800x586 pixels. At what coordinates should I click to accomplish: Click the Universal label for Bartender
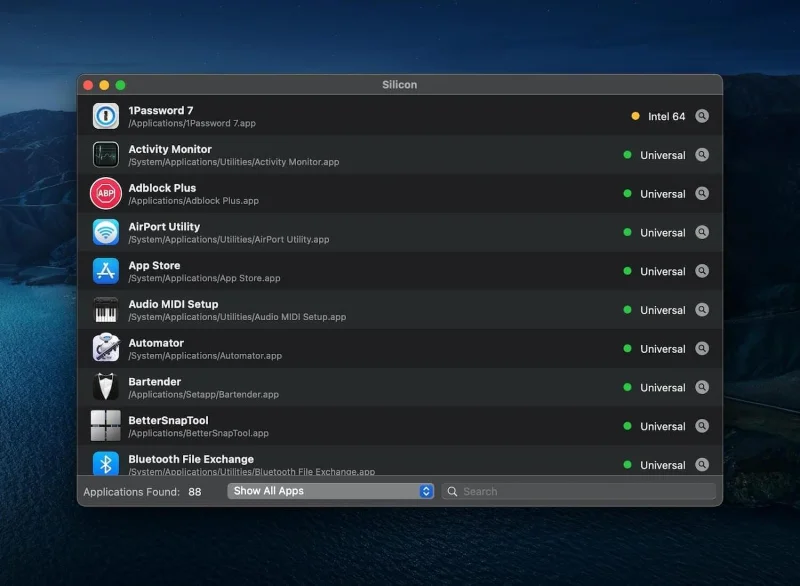663,388
